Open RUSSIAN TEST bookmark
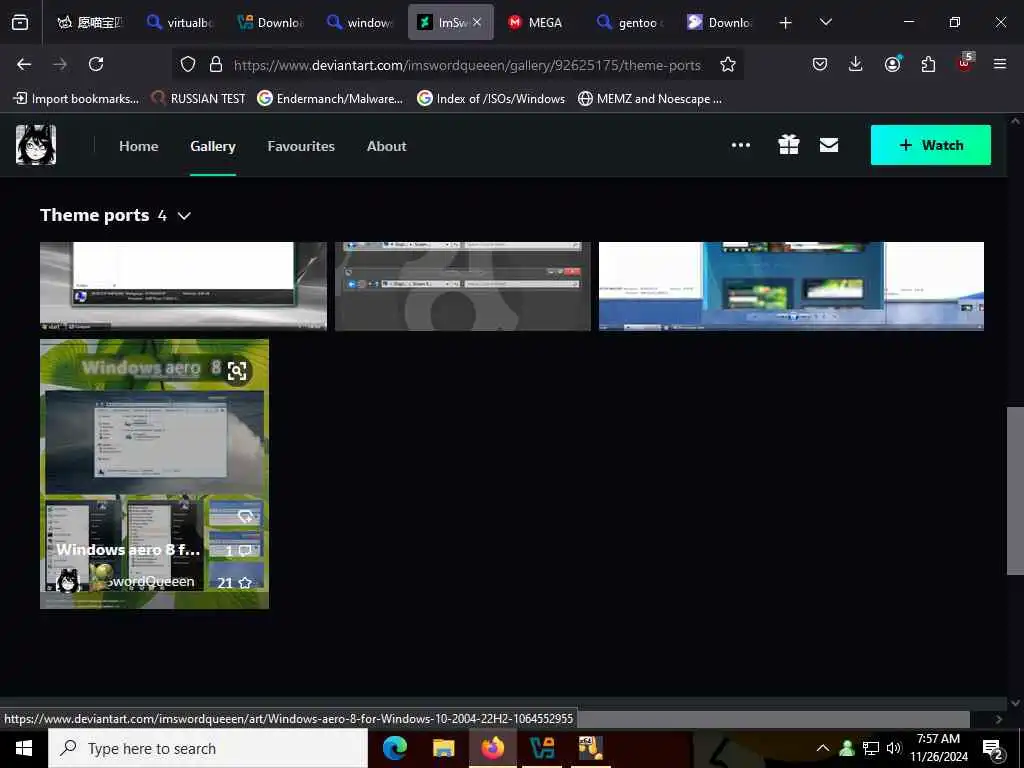This screenshot has height=768, width=1024. (199, 99)
